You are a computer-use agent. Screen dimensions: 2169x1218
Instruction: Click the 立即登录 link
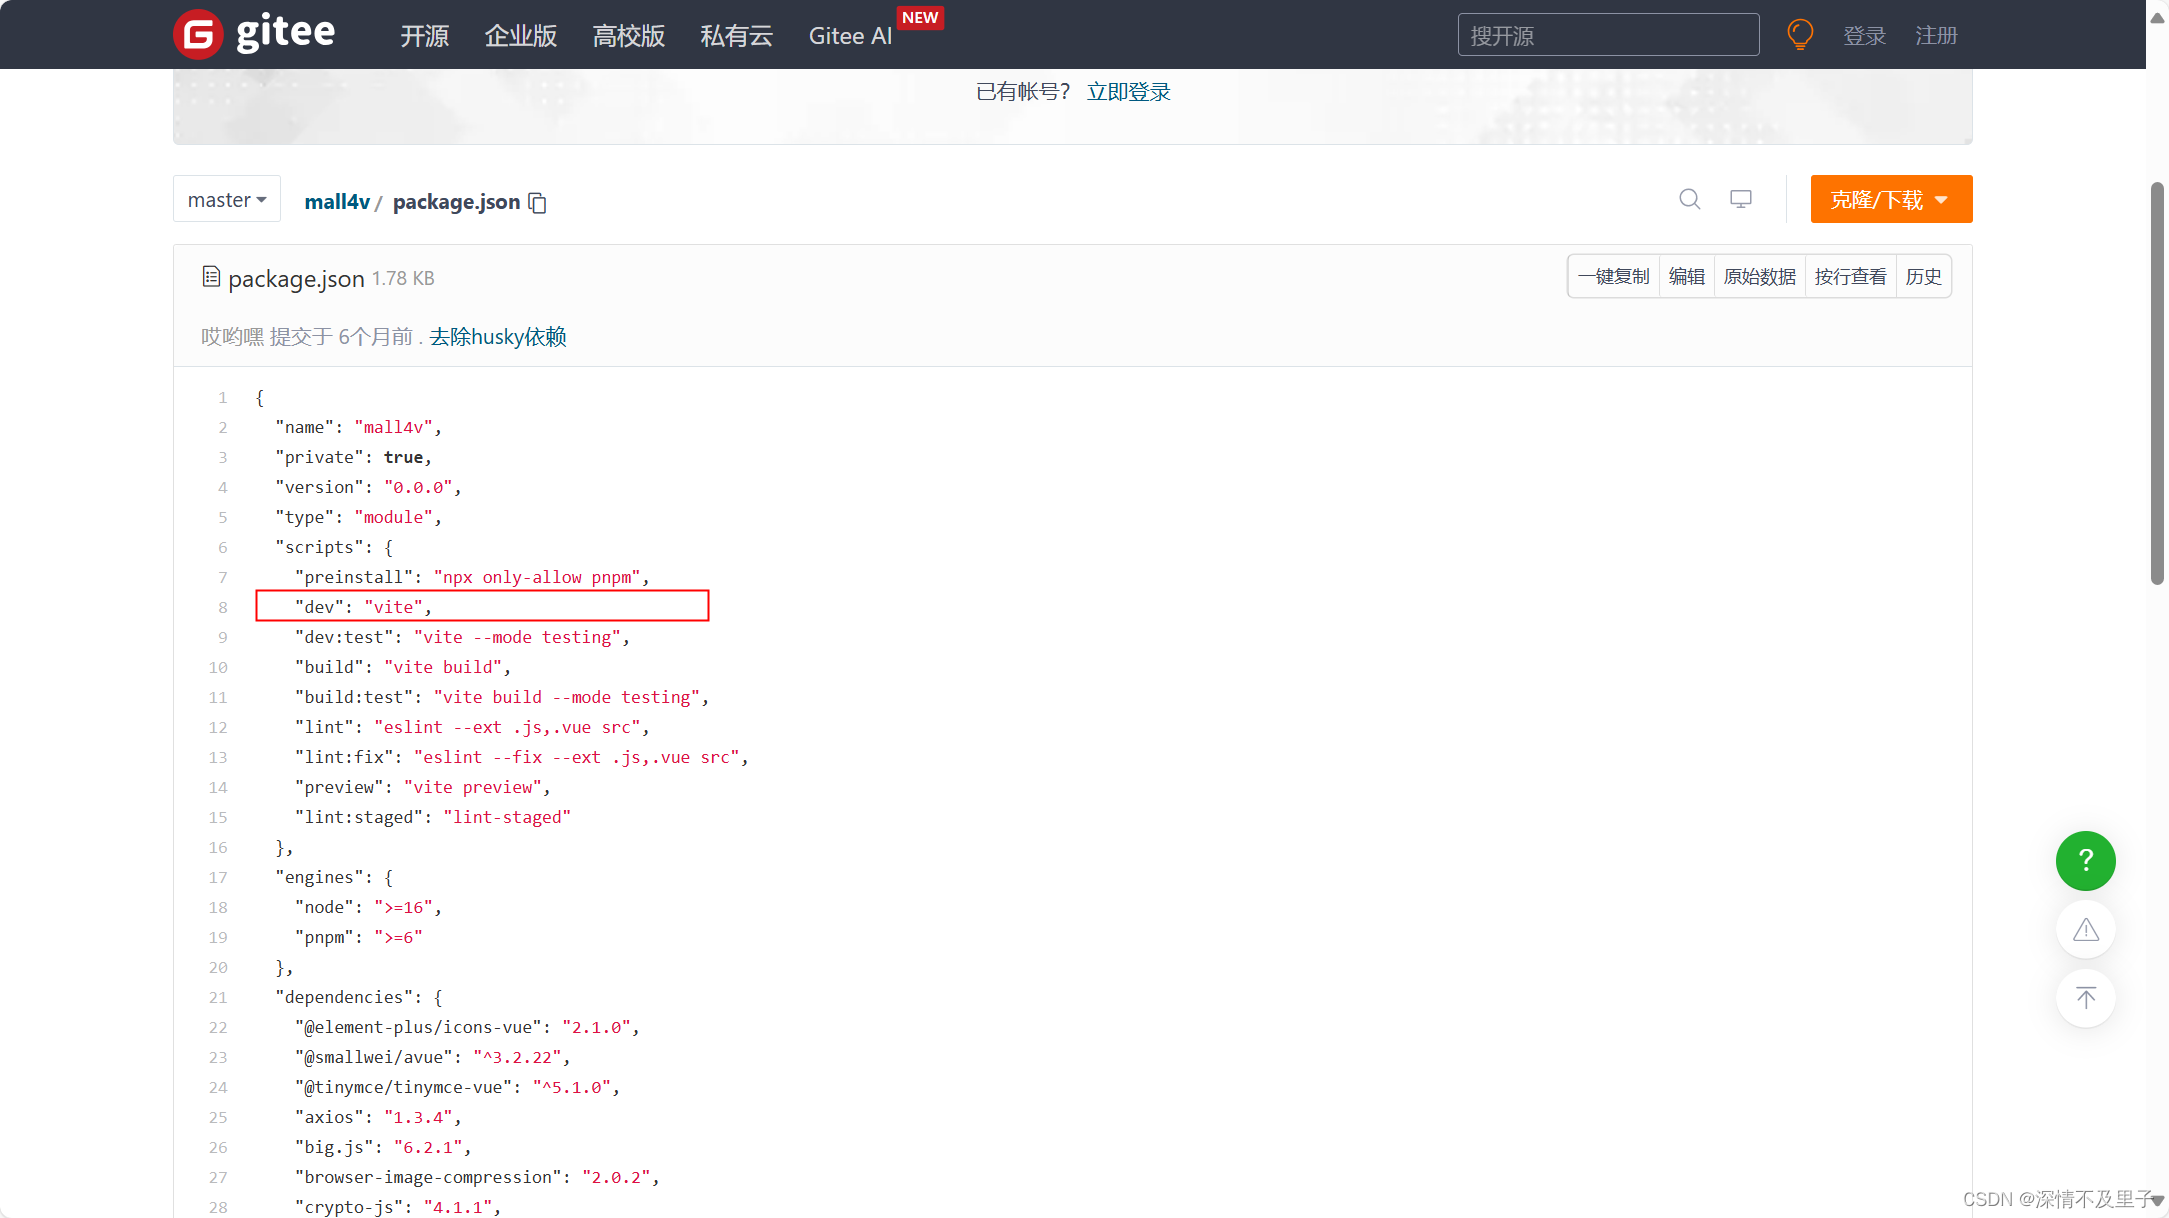click(x=1128, y=92)
